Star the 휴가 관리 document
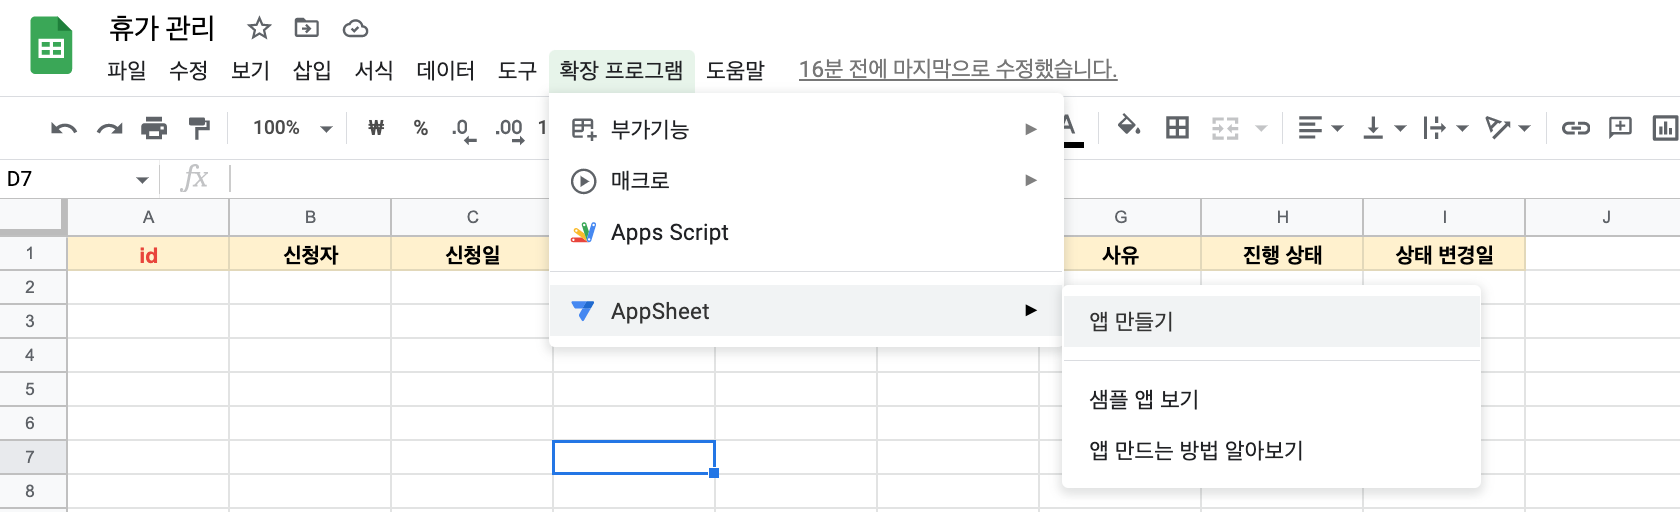1680x512 pixels. (259, 28)
